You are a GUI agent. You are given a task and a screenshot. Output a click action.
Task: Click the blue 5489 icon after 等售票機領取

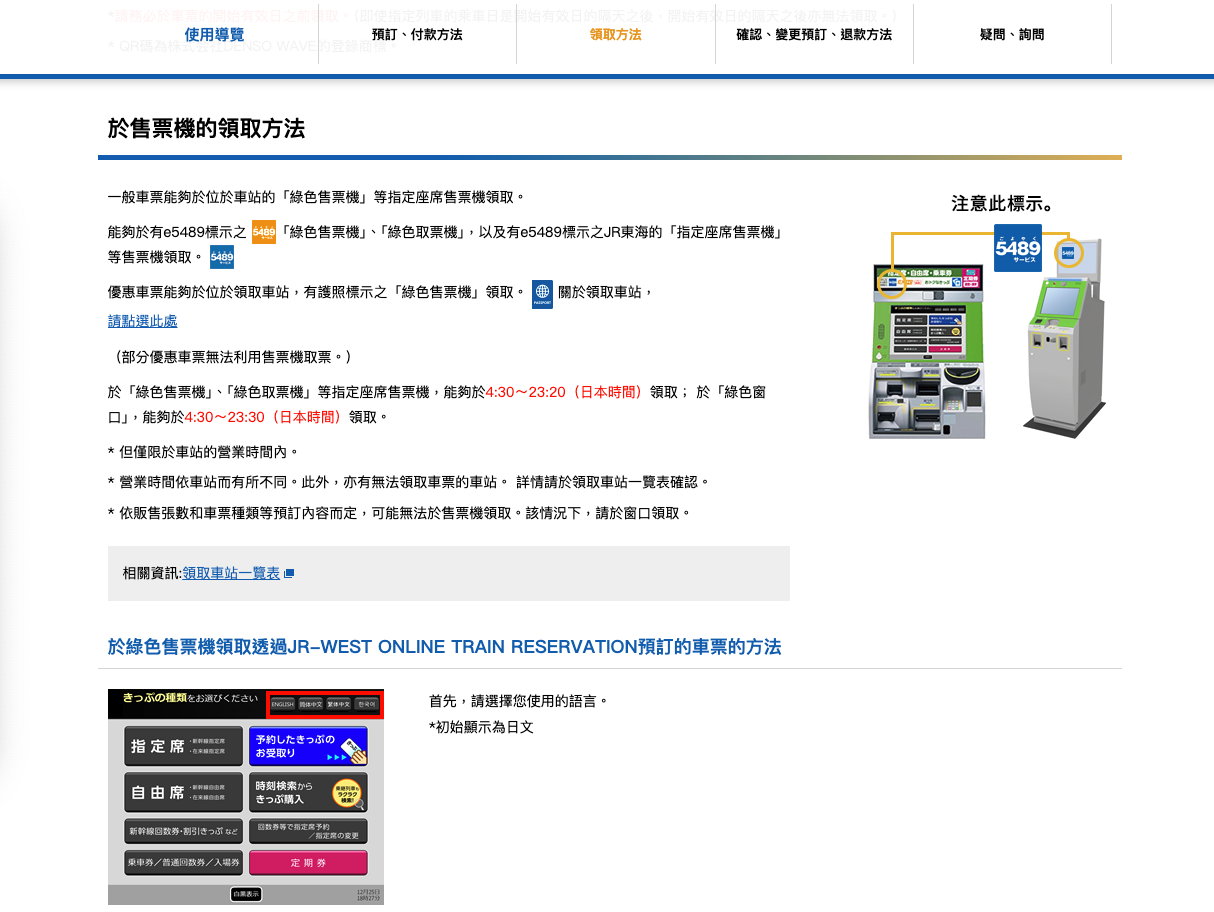[222, 257]
